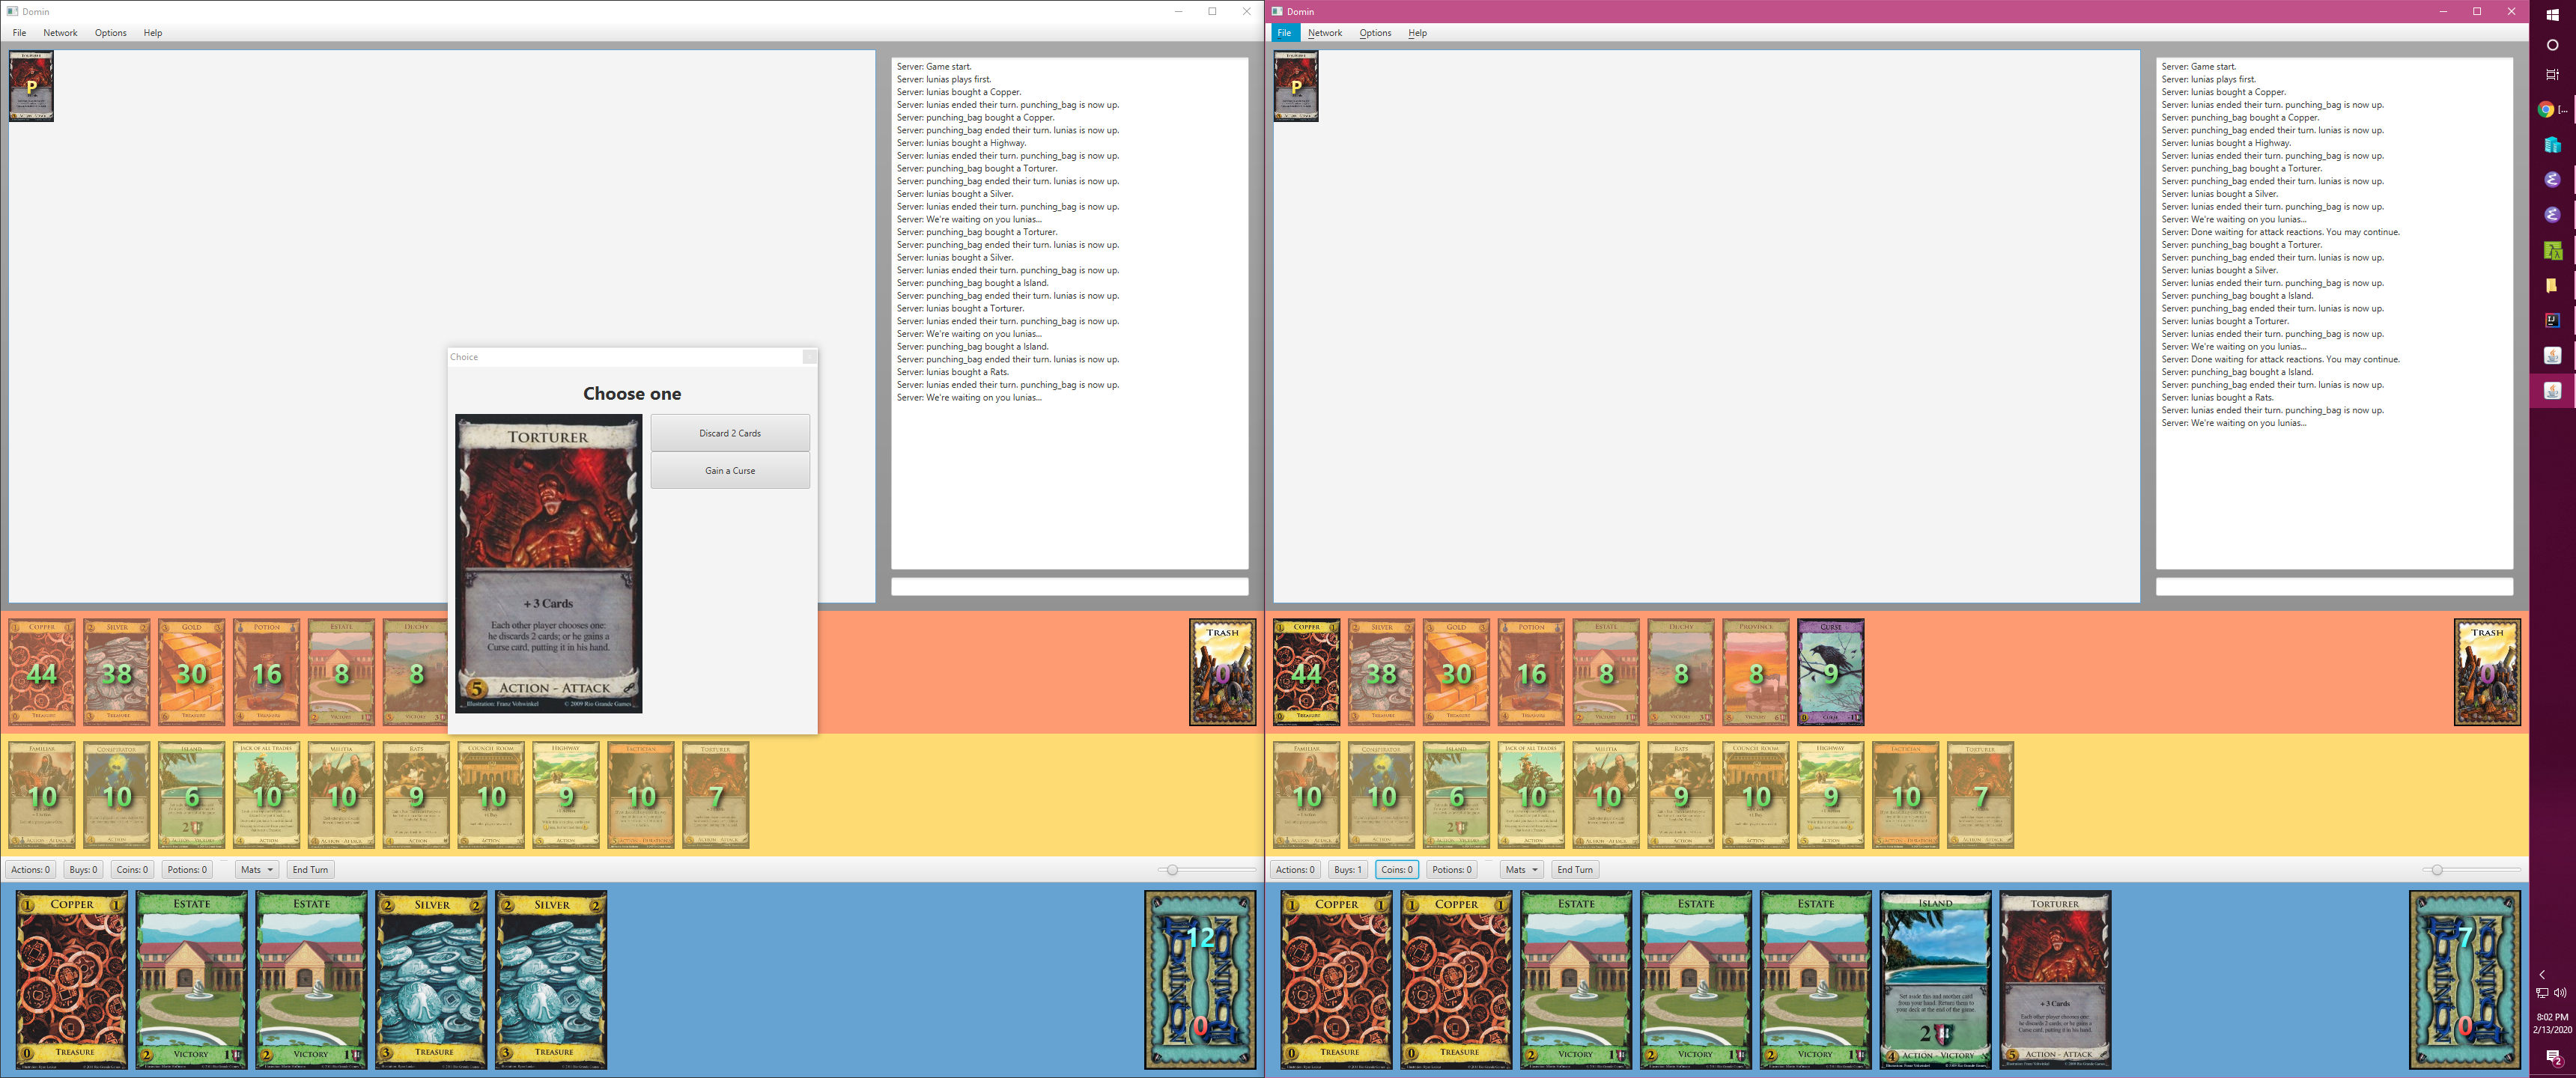The height and width of the screenshot is (1078, 2576).
Task: Click Island card in right window hand
Action: (1935, 980)
